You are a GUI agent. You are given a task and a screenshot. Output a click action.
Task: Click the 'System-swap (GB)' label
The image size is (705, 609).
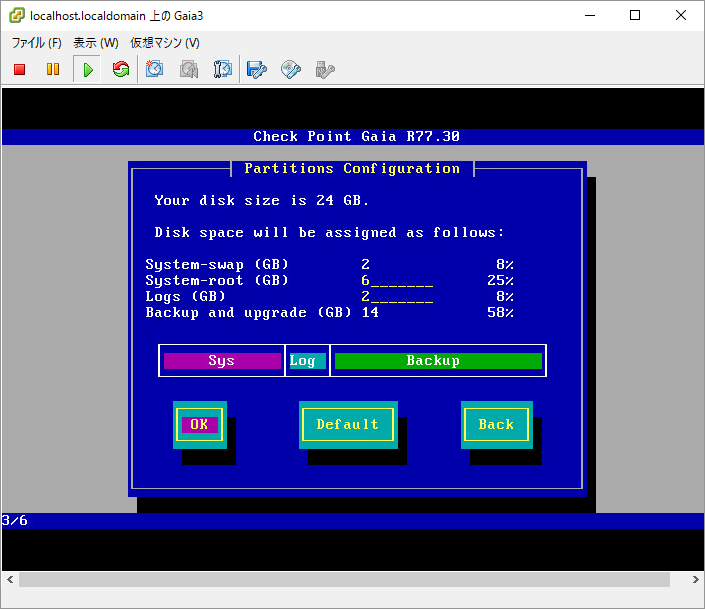coord(217,264)
